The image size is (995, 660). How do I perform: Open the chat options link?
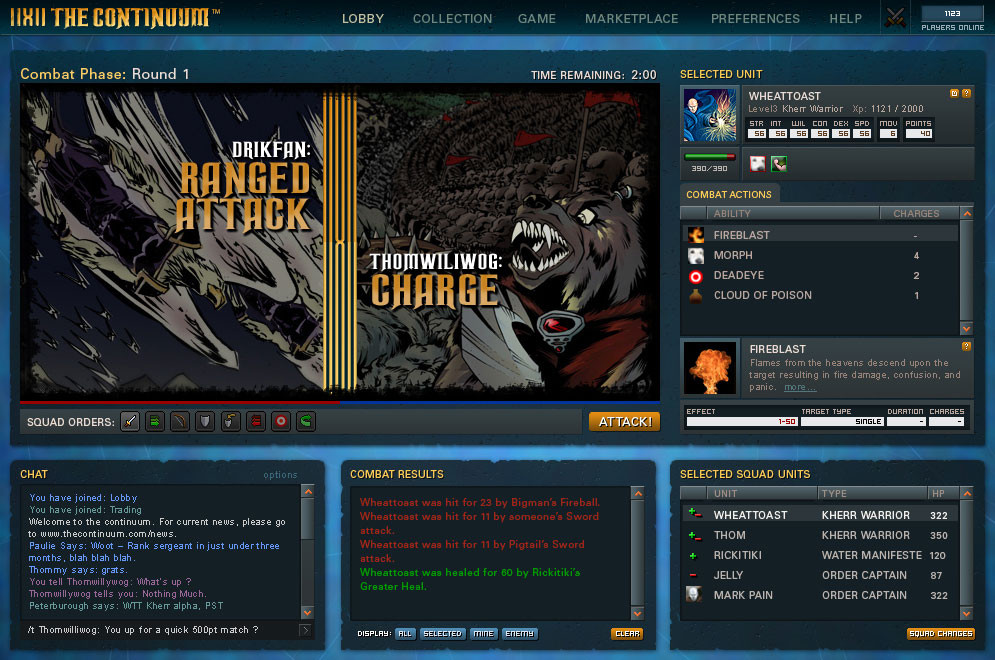pyautogui.click(x=280, y=475)
